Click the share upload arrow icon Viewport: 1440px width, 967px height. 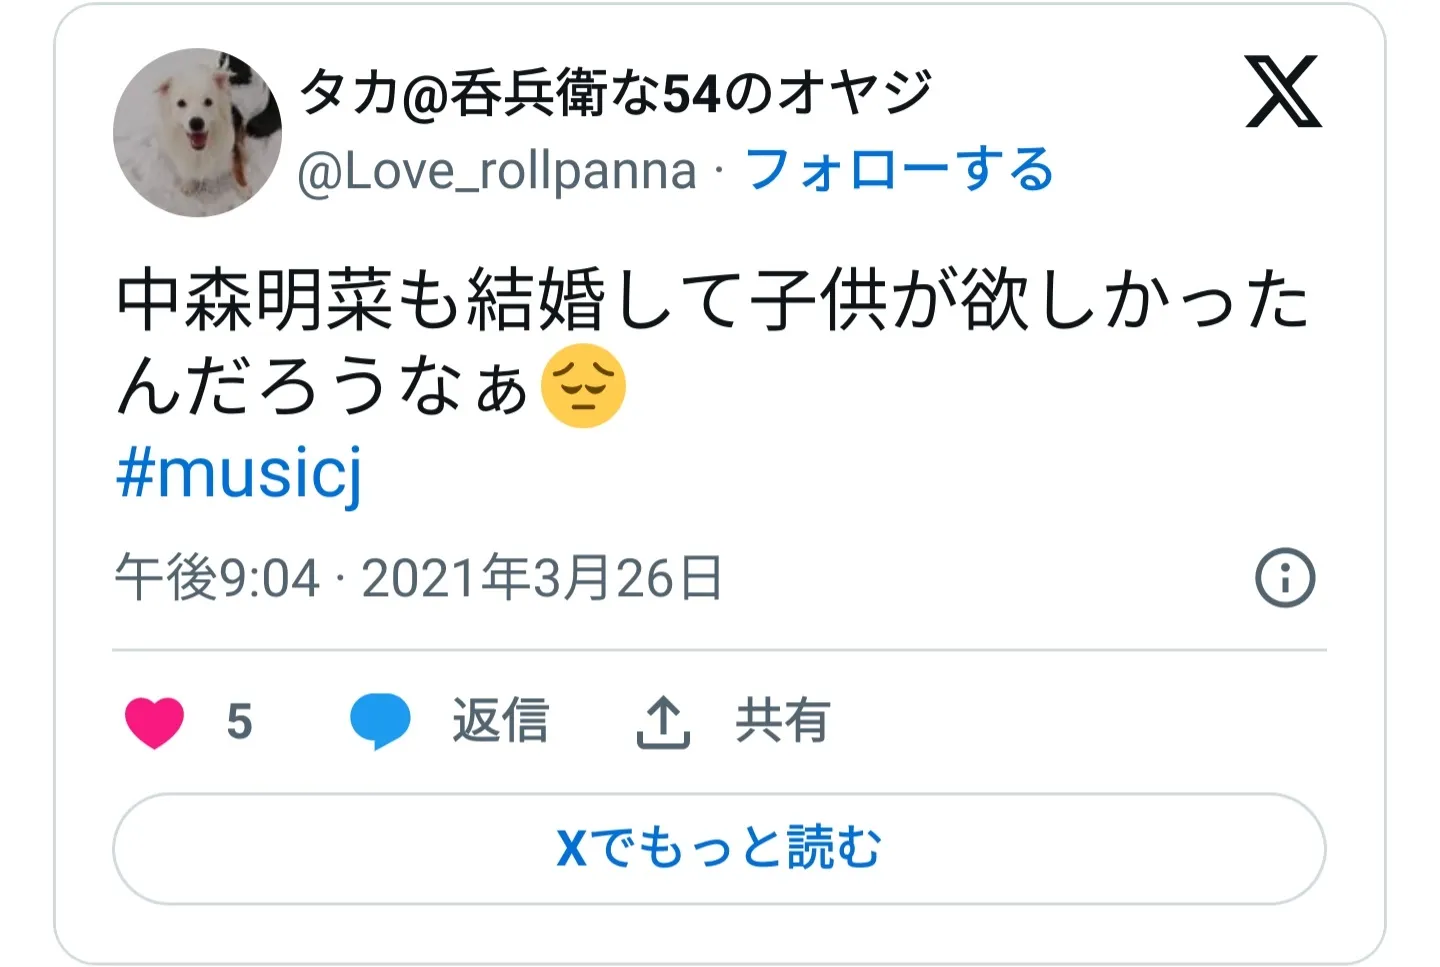click(x=663, y=722)
